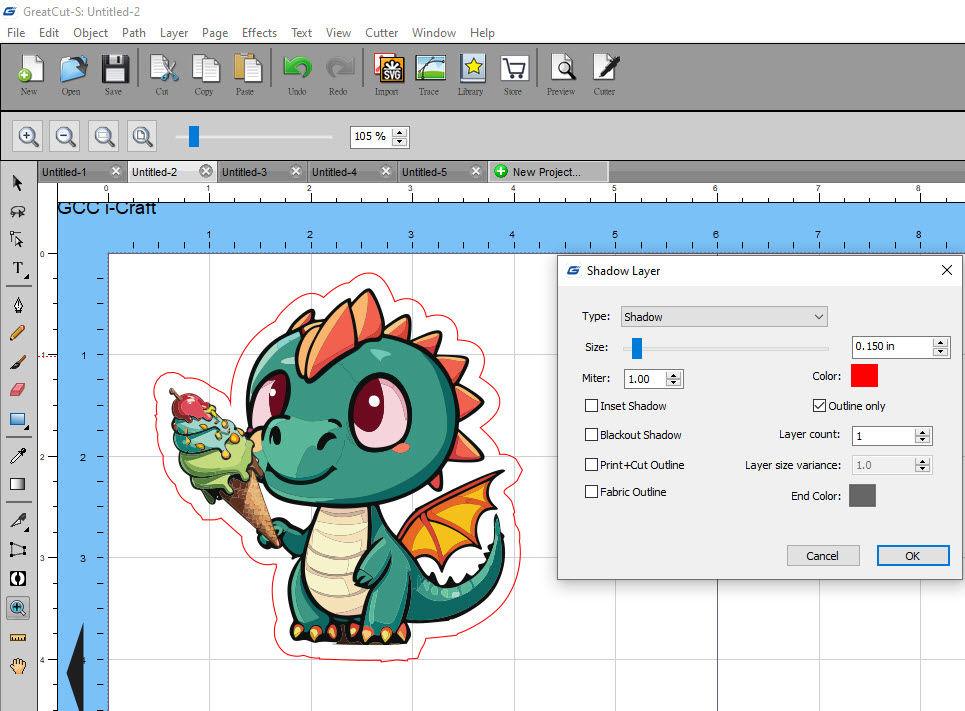Open the Effects menu
This screenshot has width=965, height=711.
point(259,33)
